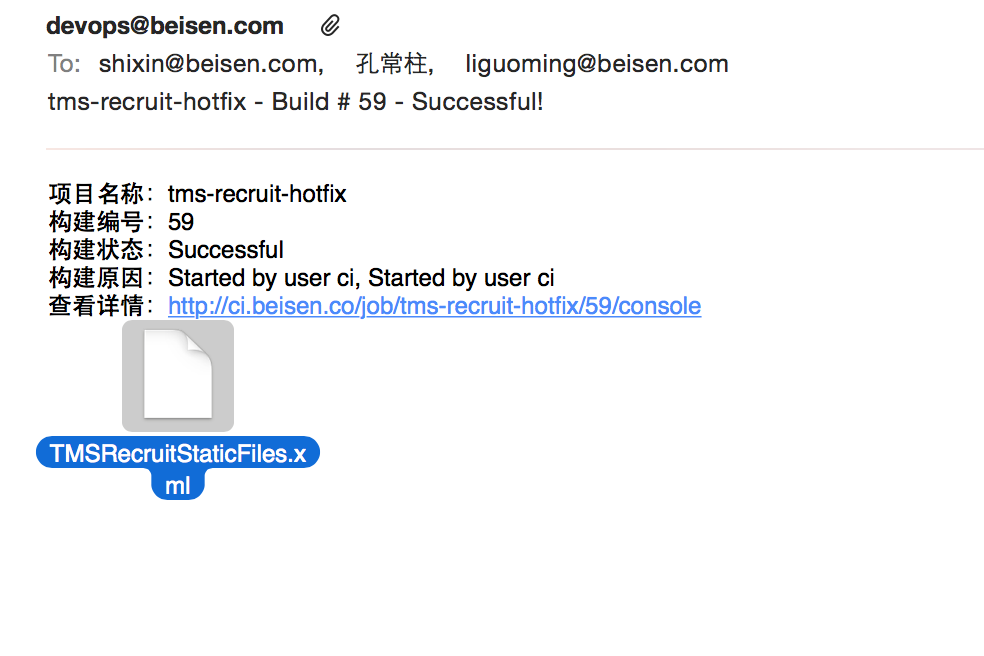Click sender devops@beisen.com

point(165,26)
